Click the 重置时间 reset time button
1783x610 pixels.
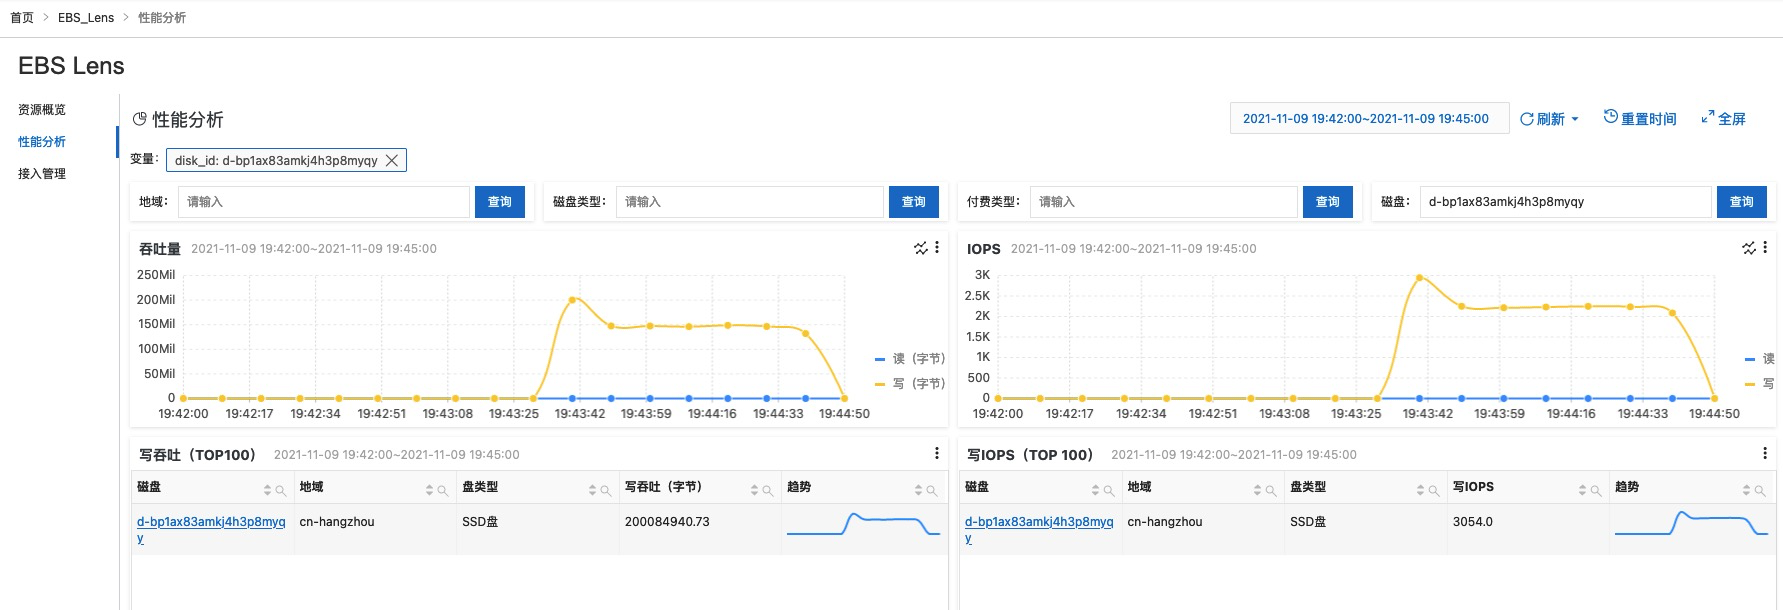tap(1640, 118)
